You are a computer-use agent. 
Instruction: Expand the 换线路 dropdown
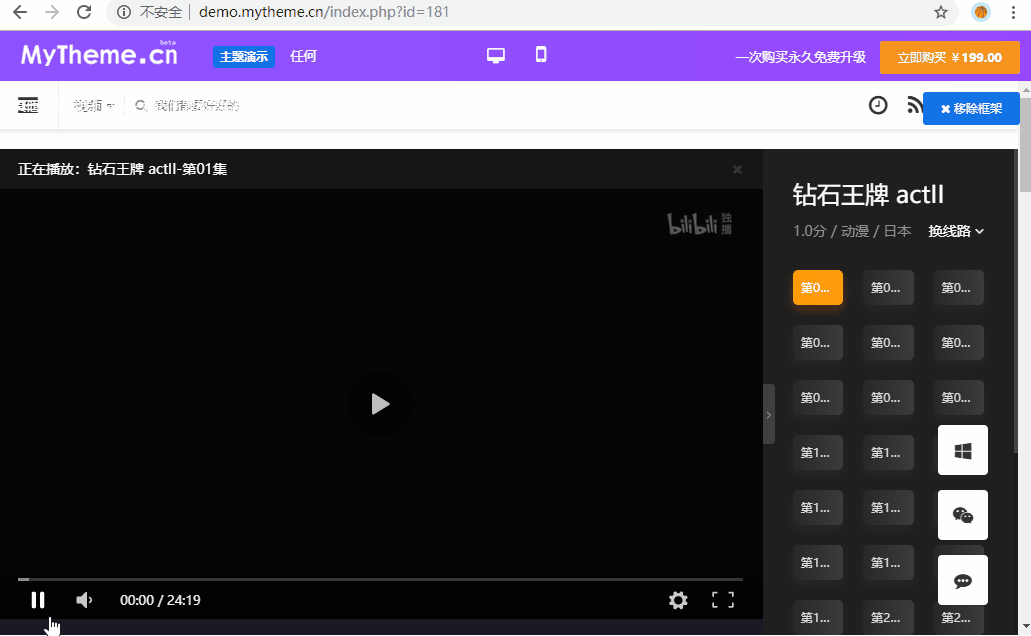click(956, 231)
